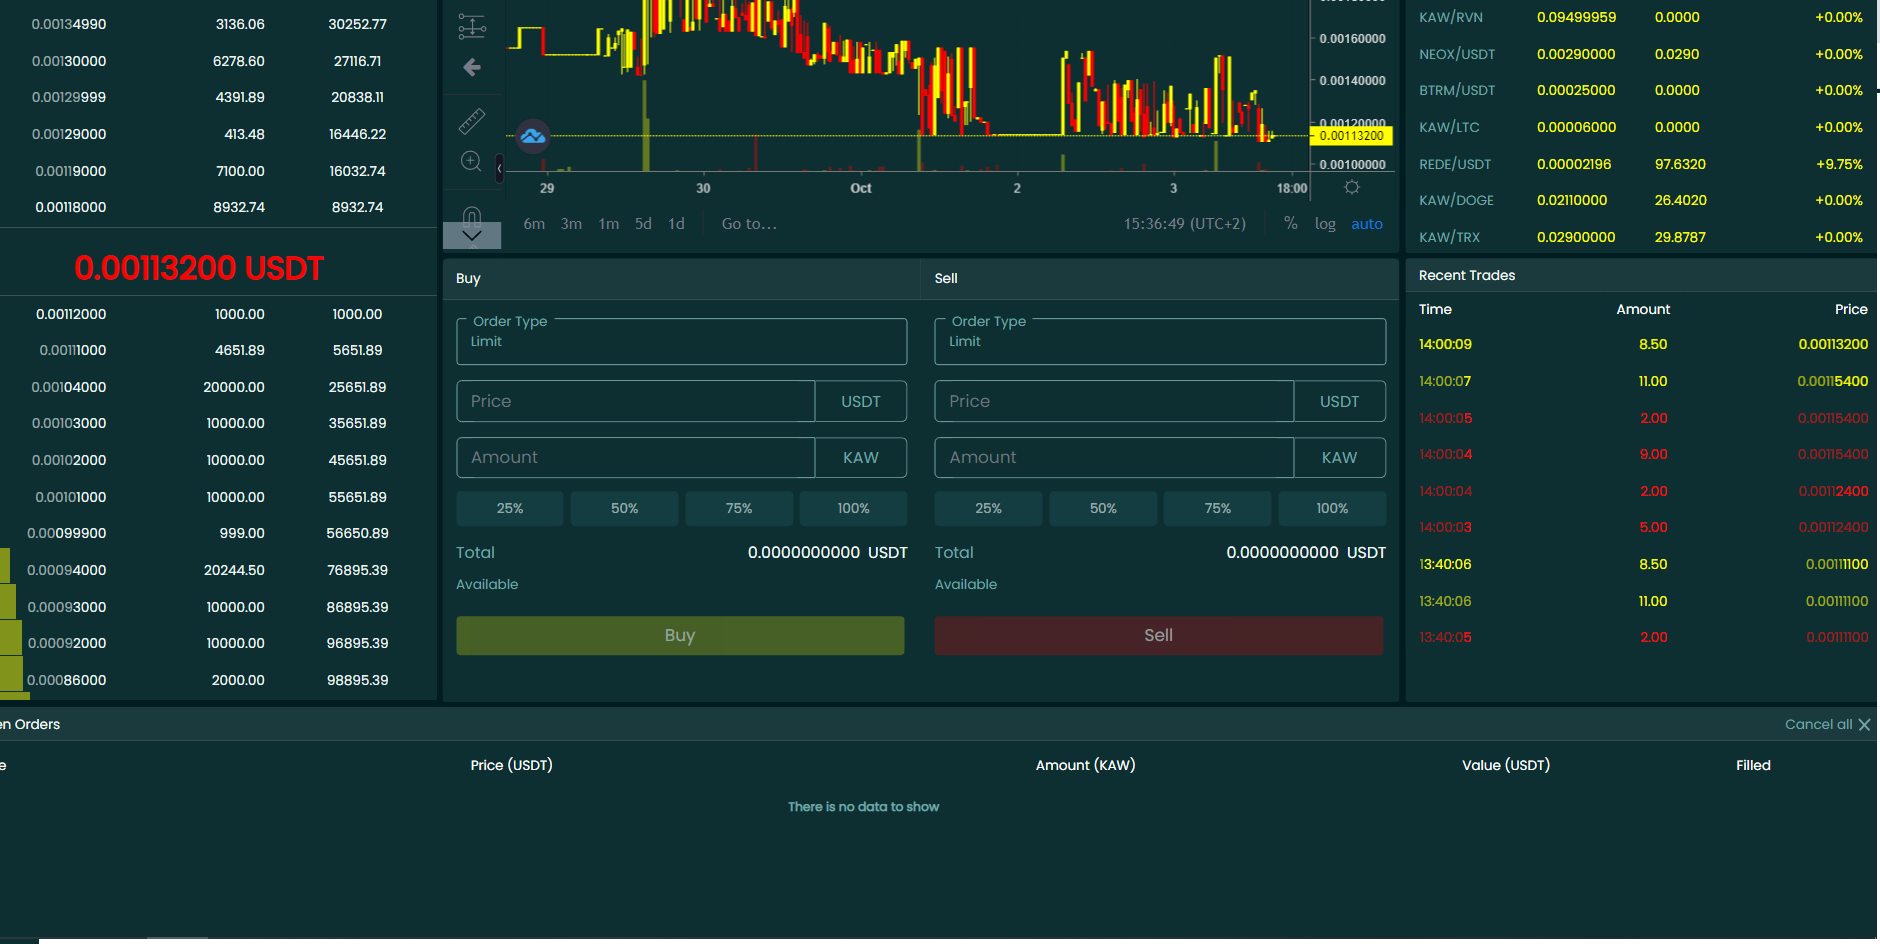The image size is (1880, 944).
Task: Open the Go to date picker
Action: [x=749, y=224]
